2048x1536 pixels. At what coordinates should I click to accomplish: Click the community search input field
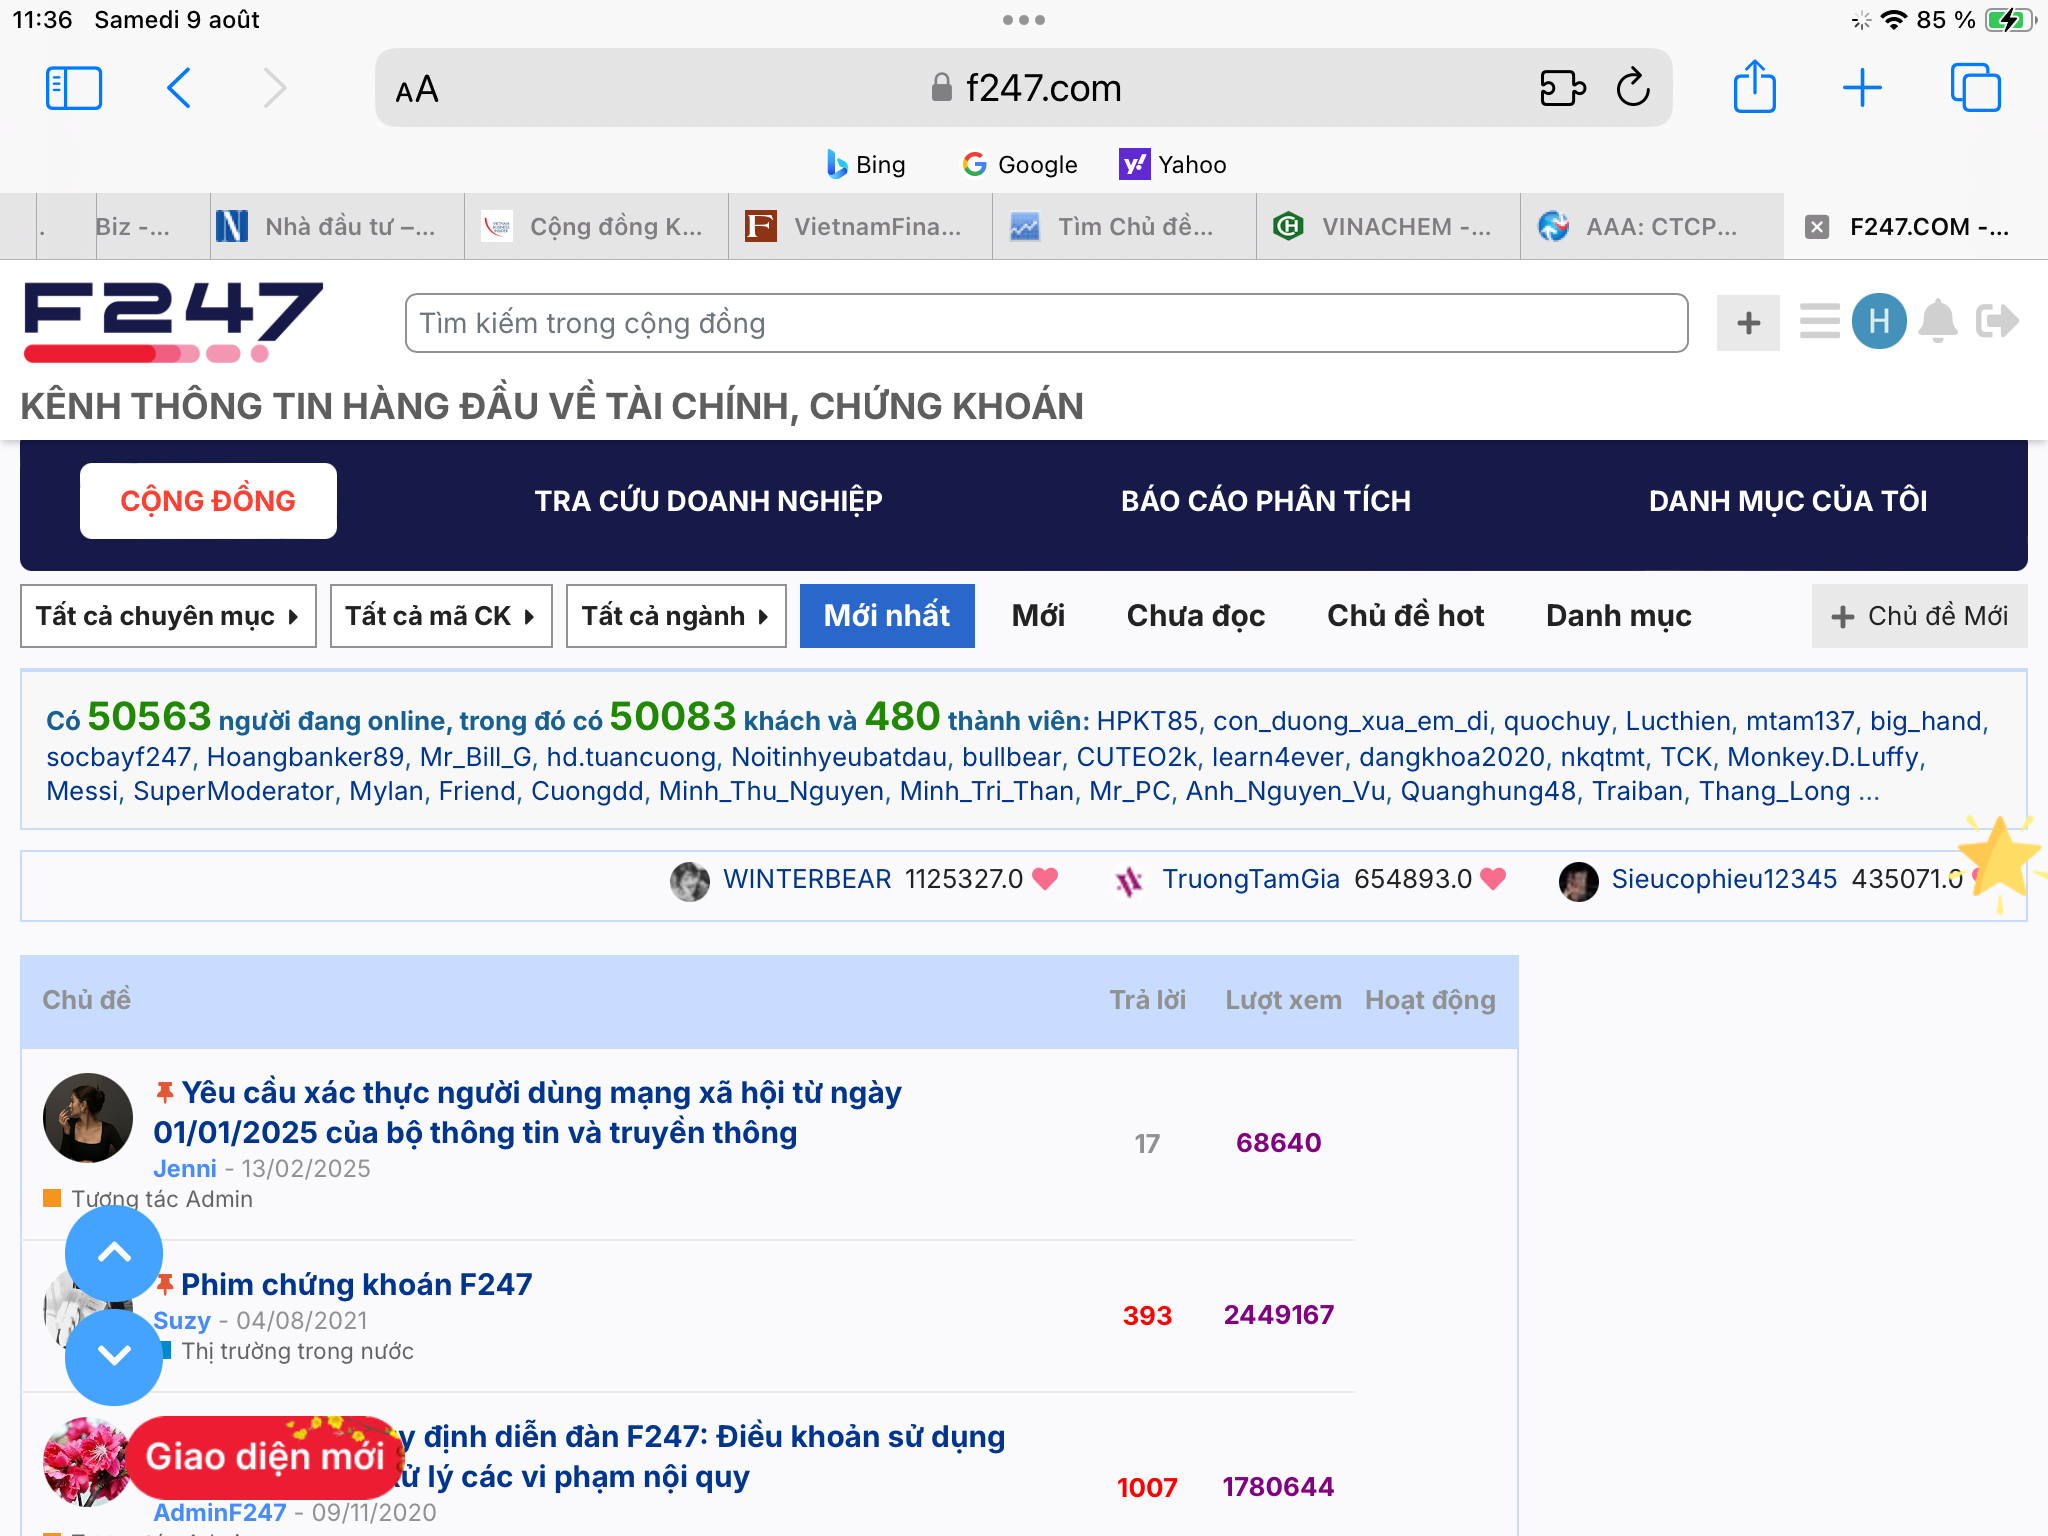1046,323
